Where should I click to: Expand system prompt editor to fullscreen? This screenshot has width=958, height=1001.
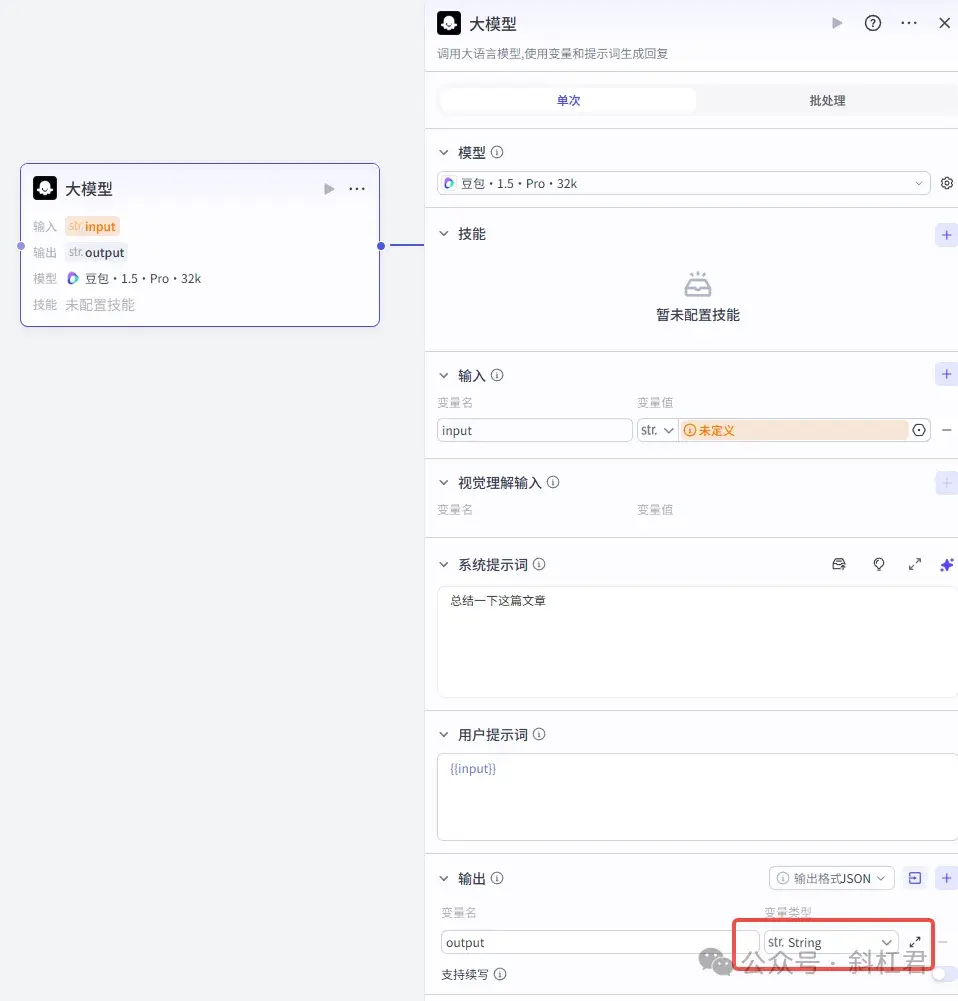914,564
